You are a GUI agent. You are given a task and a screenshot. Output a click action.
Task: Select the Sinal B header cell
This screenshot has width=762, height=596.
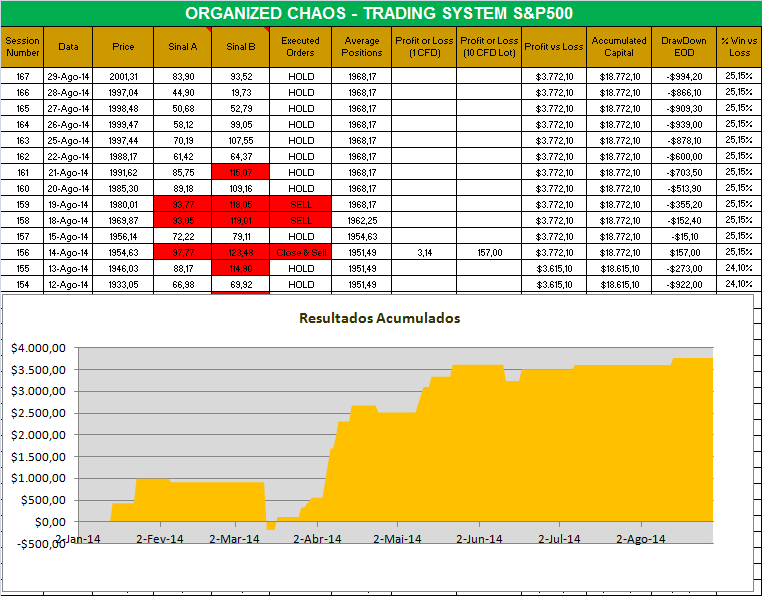point(241,47)
